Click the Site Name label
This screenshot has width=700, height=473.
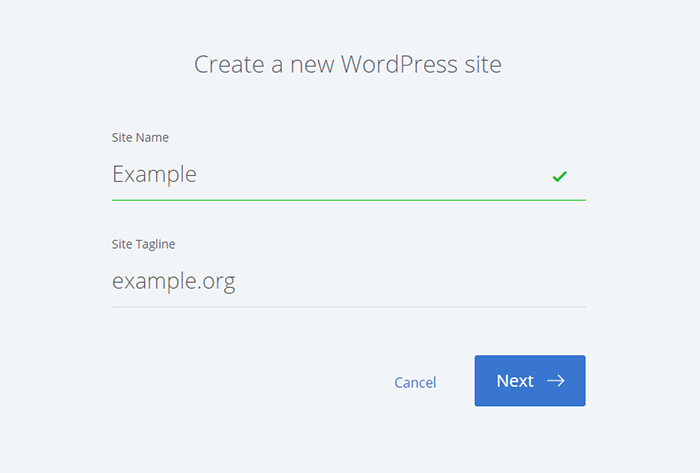(139, 137)
